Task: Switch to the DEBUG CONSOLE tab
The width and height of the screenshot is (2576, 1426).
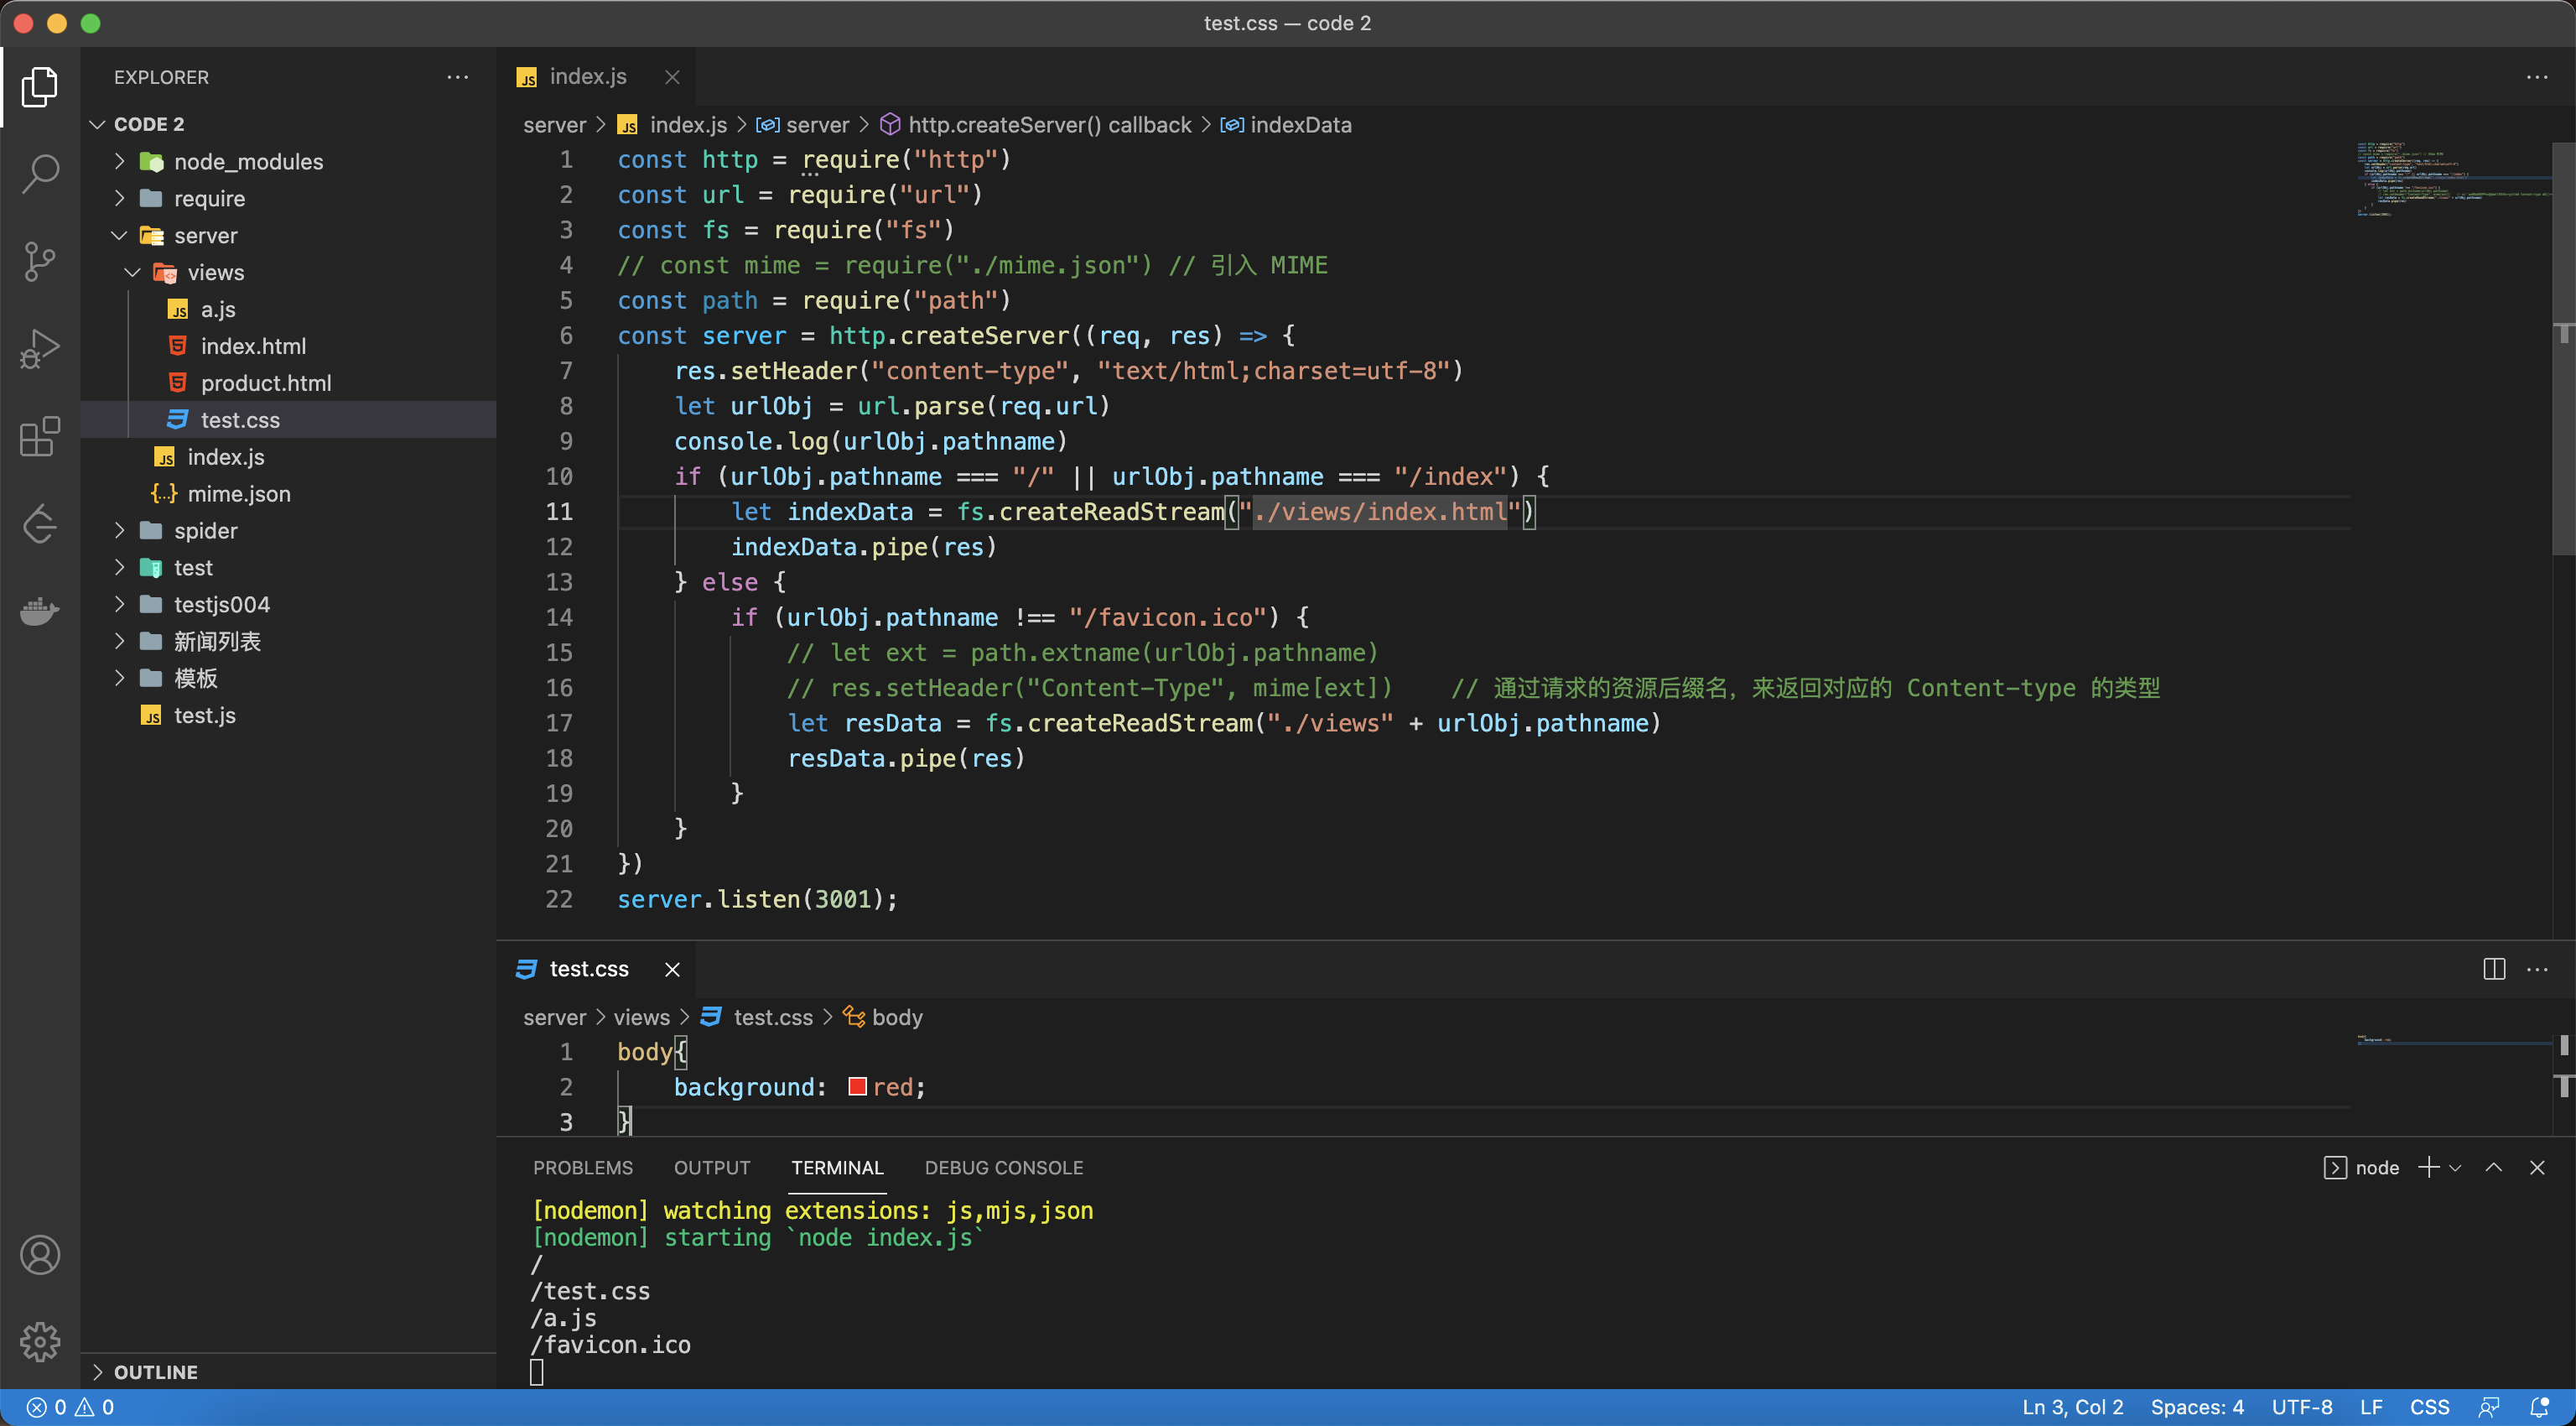Action: (x=1004, y=1167)
